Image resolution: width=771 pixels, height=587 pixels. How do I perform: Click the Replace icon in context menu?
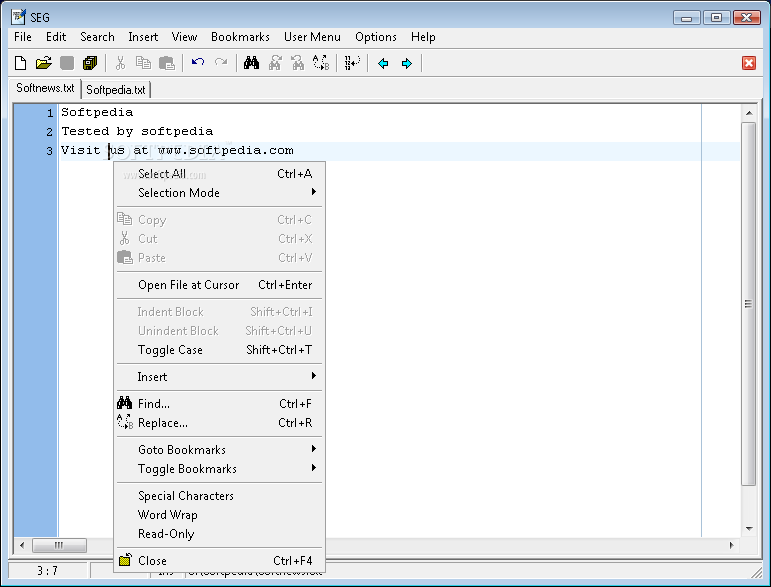[x=125, y=422]
